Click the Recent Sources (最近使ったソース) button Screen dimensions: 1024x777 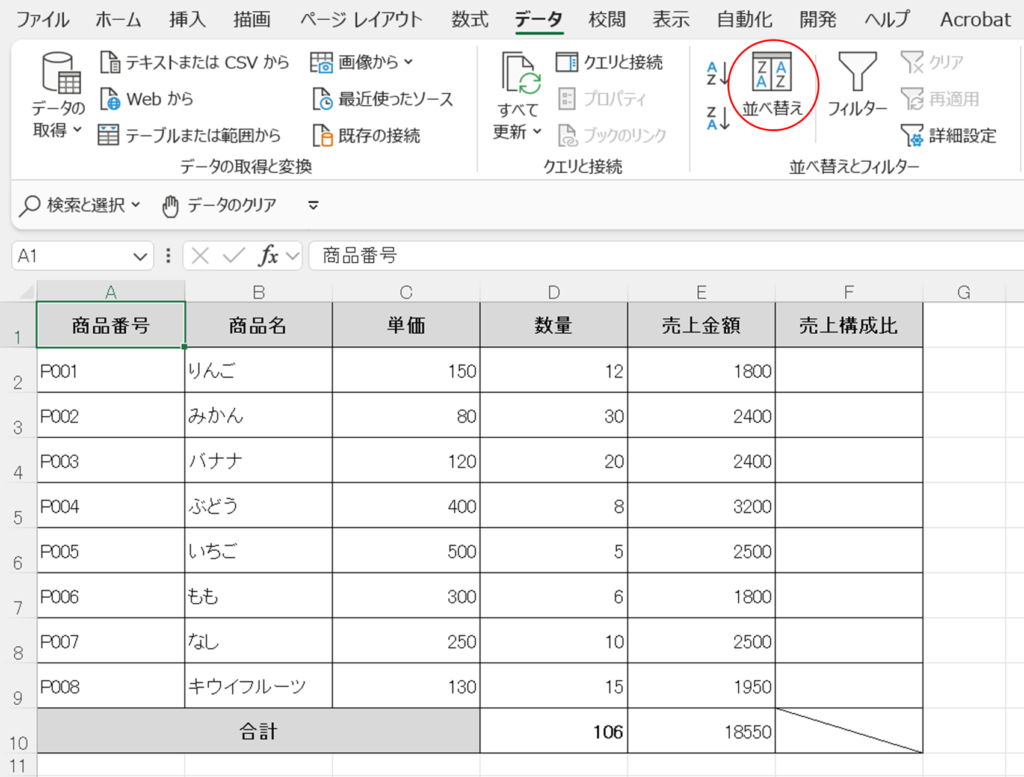click(383, 99)
